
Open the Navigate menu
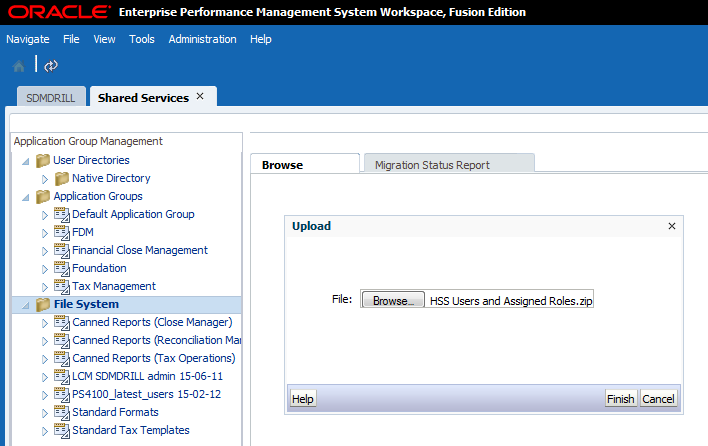click(x=27, y=39)
